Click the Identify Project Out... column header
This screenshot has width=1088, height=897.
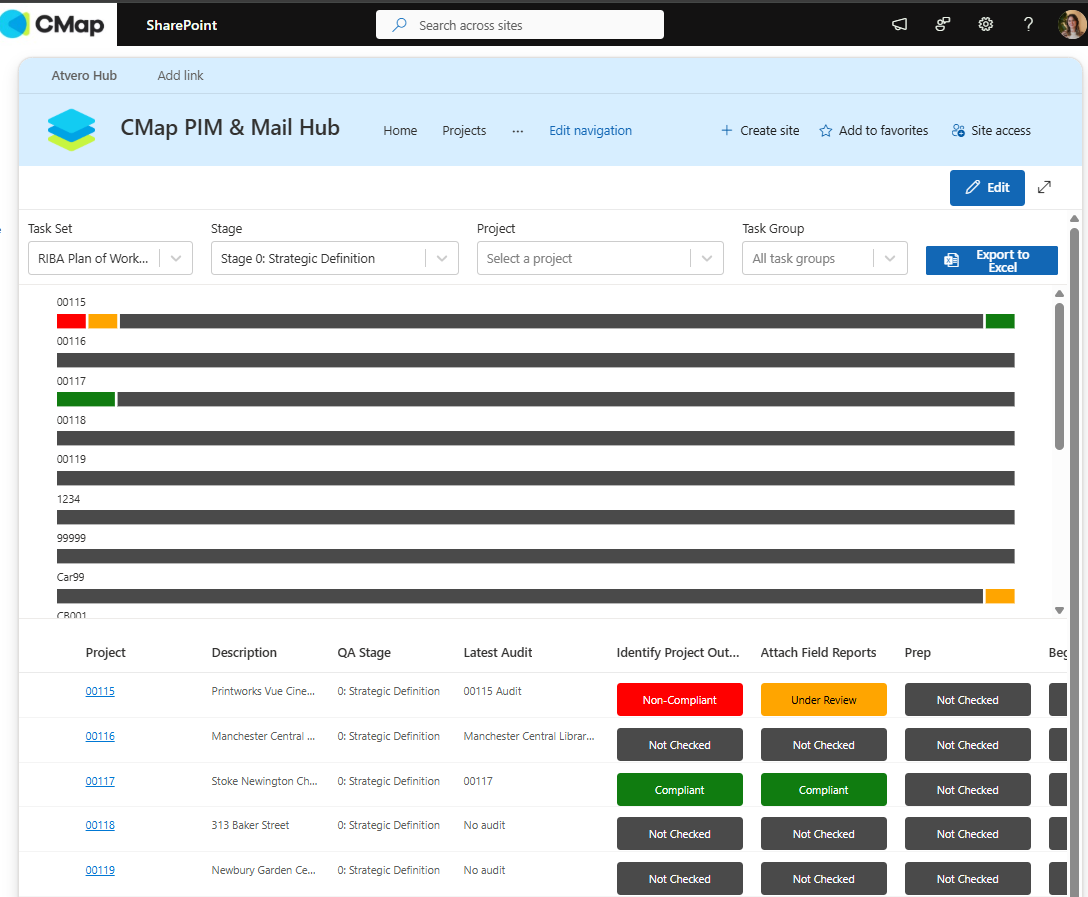(x=678, y=653)
